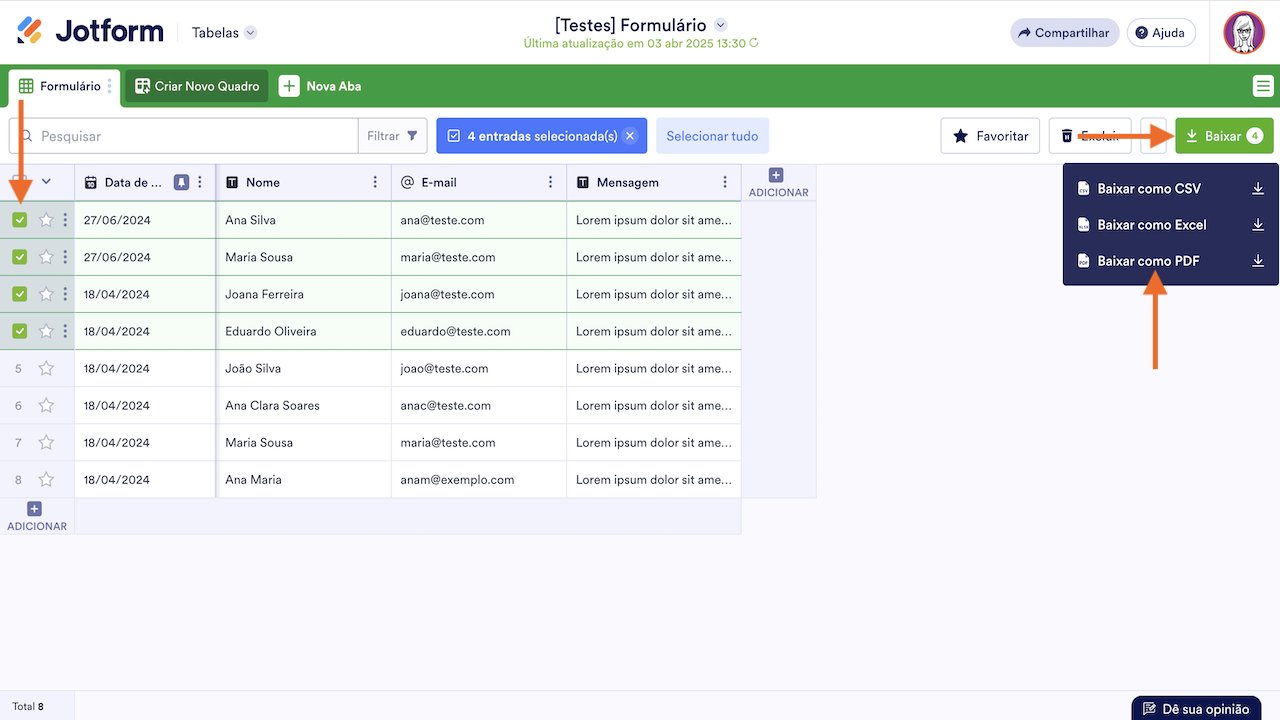Click the Nome column header
This screenshot has width=1280, height=720.
tap(304, 182)
